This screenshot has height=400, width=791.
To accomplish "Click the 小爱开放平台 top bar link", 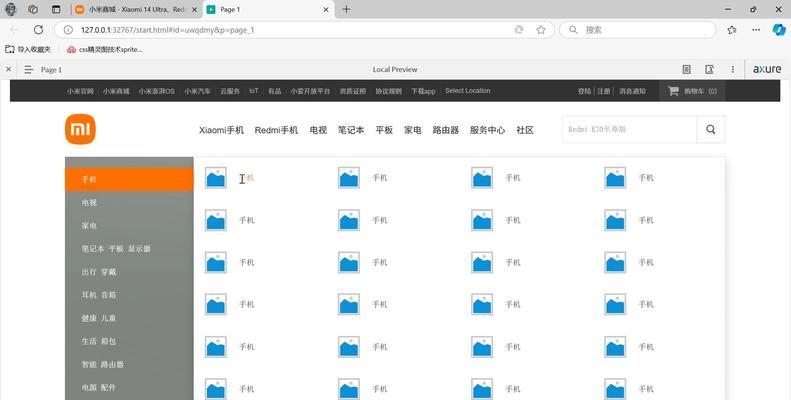I will [x=310, y=91].
